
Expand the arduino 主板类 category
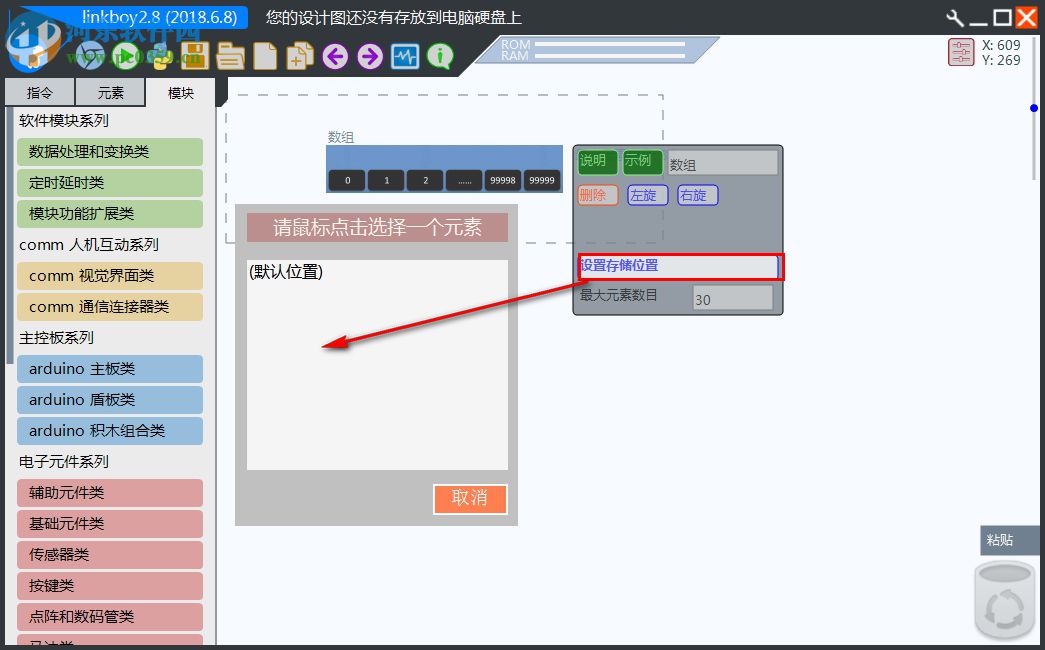pyautogui.click(x=110, y=369)
